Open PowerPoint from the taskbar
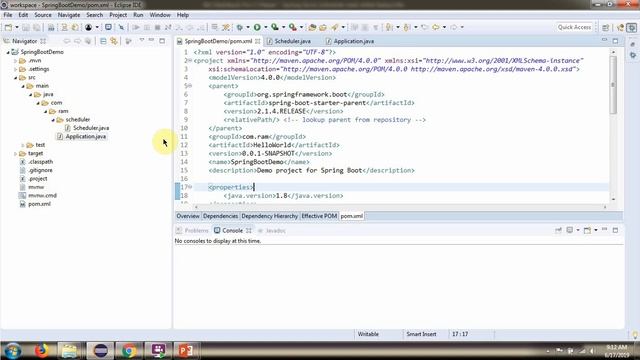 (x=186, y=350)
